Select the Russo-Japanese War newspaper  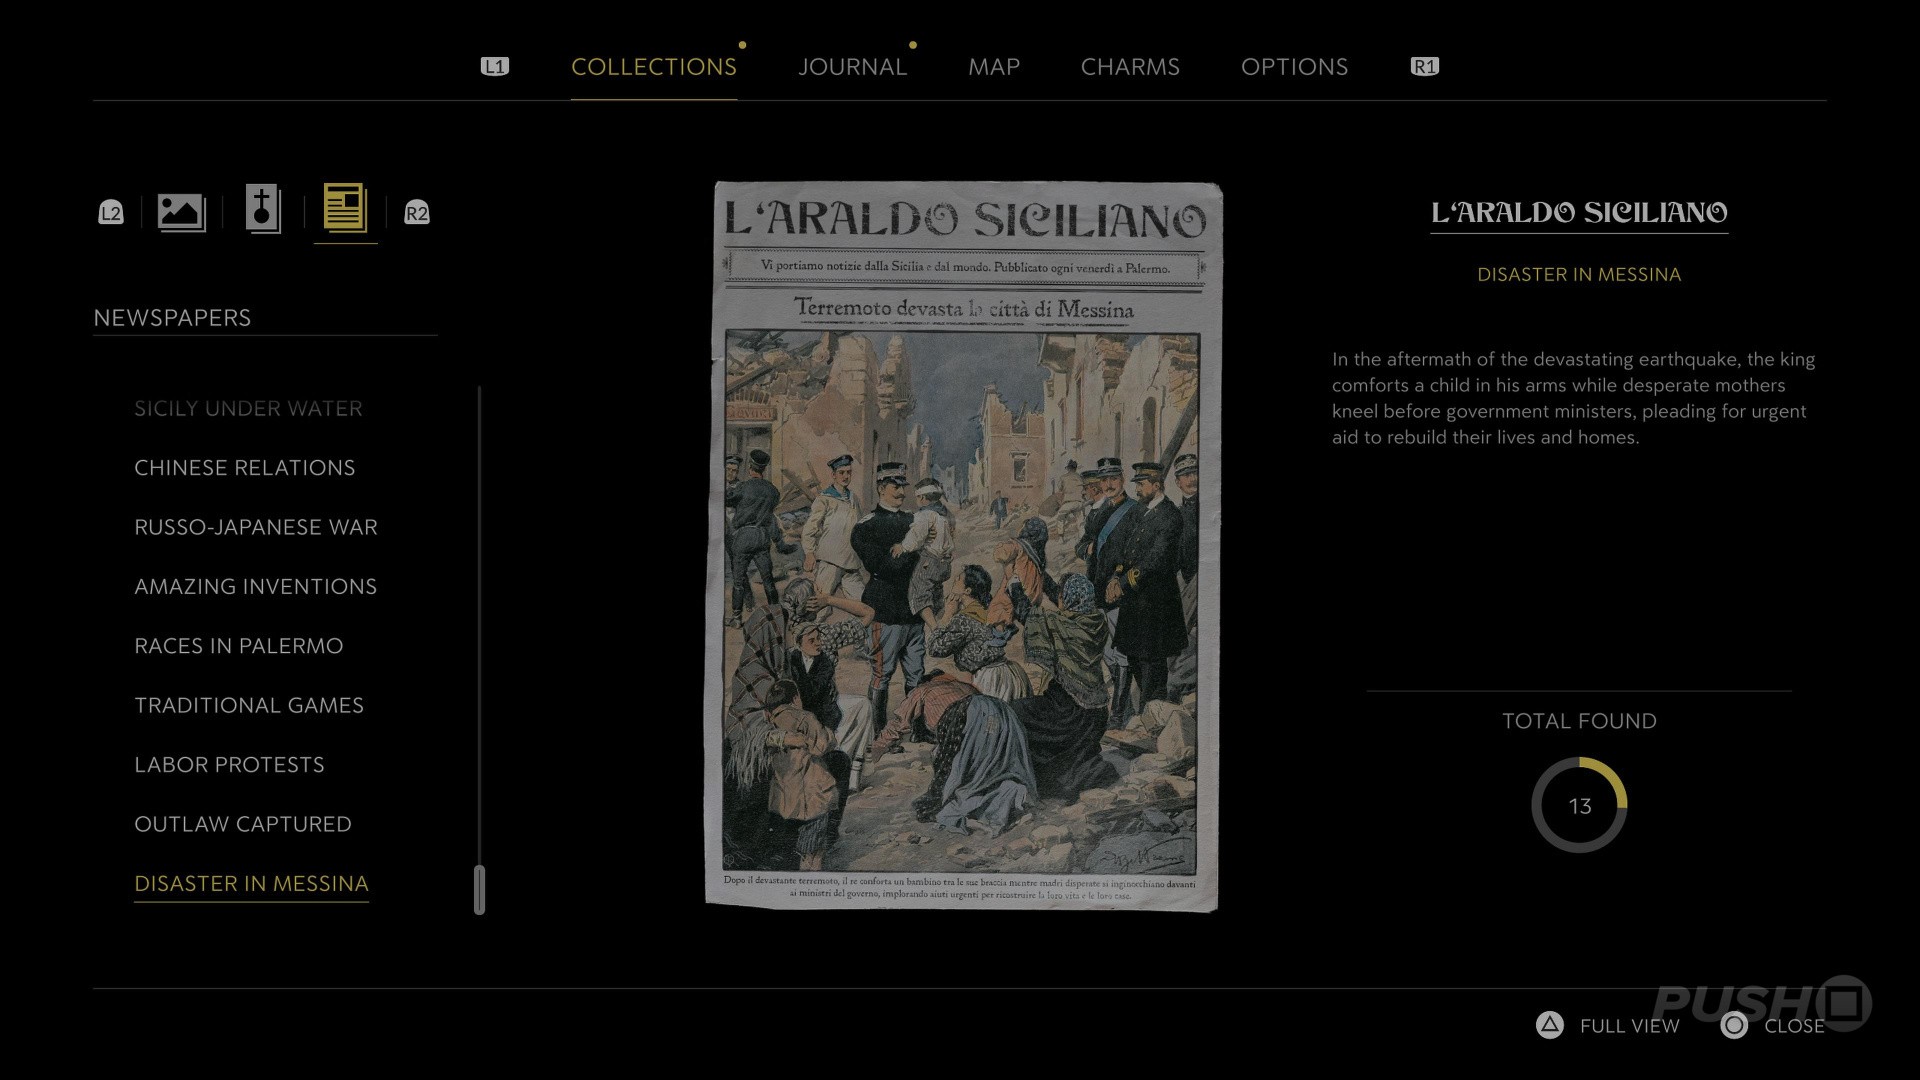256,527
